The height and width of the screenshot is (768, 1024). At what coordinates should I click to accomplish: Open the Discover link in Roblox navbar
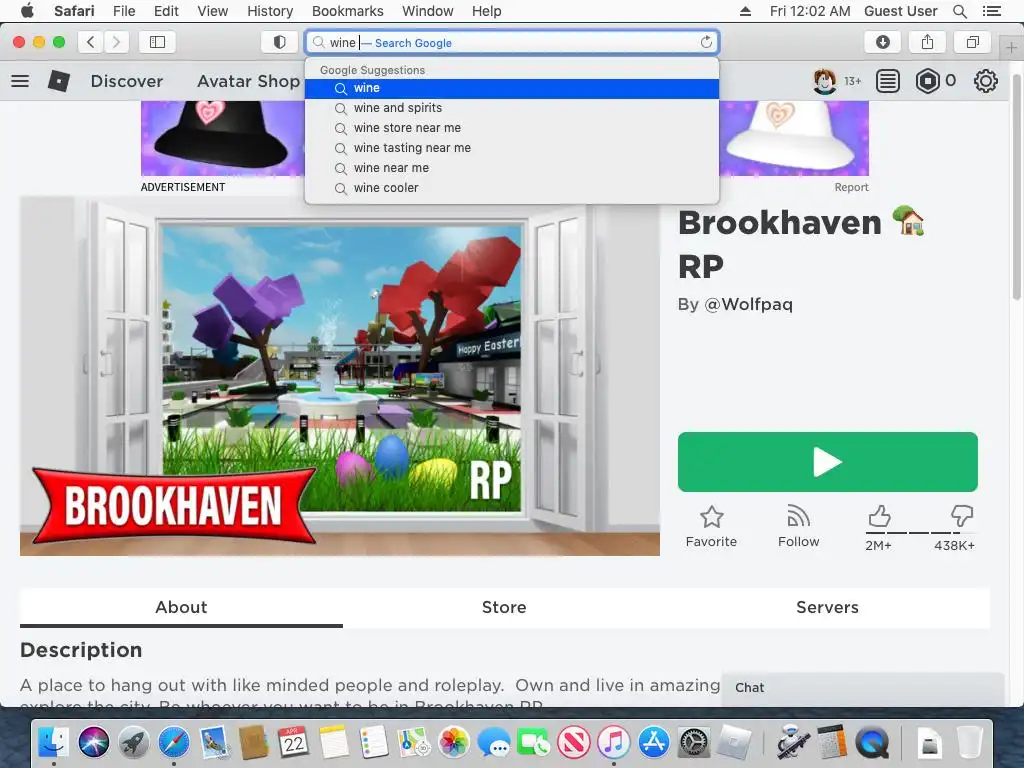click(127, 81)
